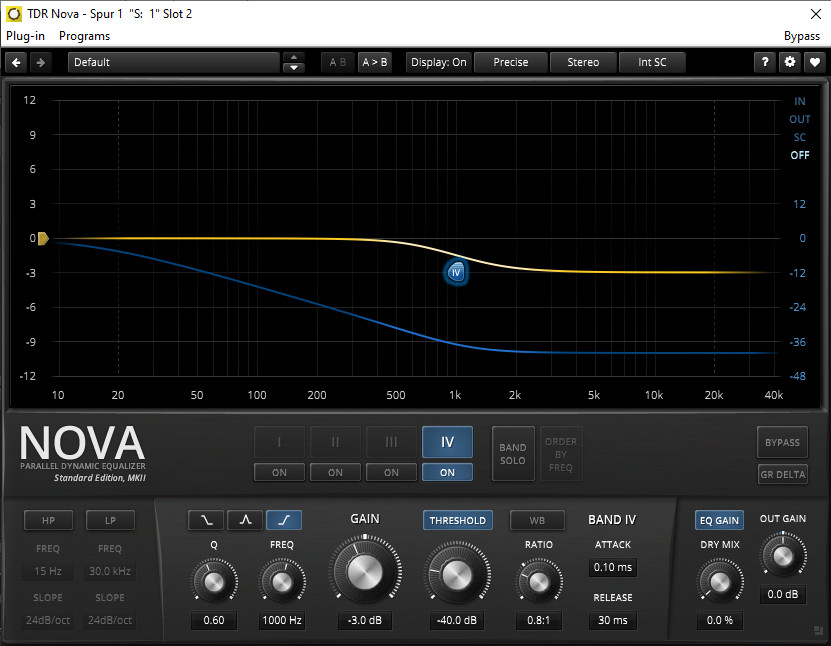The height and width of the screenshot is (646, 831).
Task: Select the low shelf filter shape icon
Action: tap(206, 520)
